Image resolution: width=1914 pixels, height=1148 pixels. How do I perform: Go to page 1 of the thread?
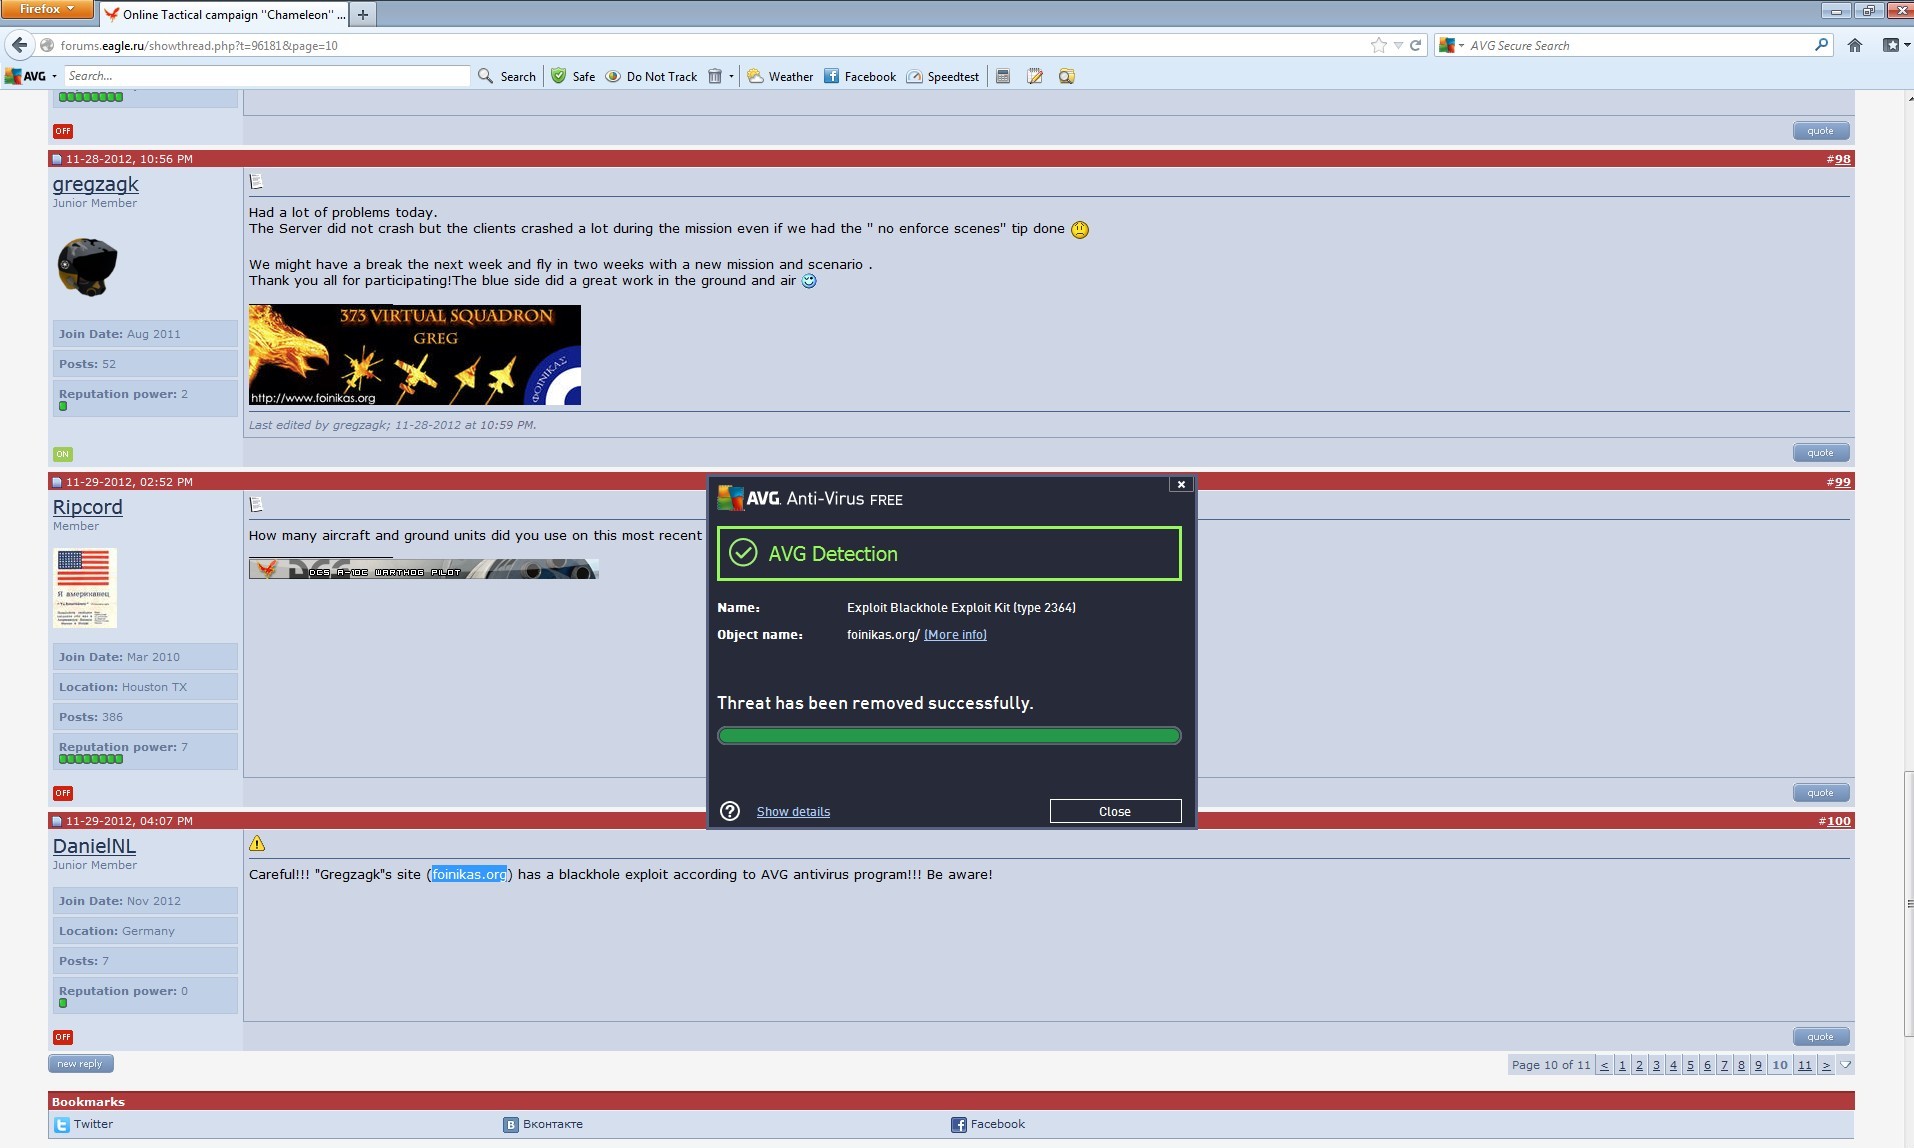pyautogui.click(x=1622, y=1065)
